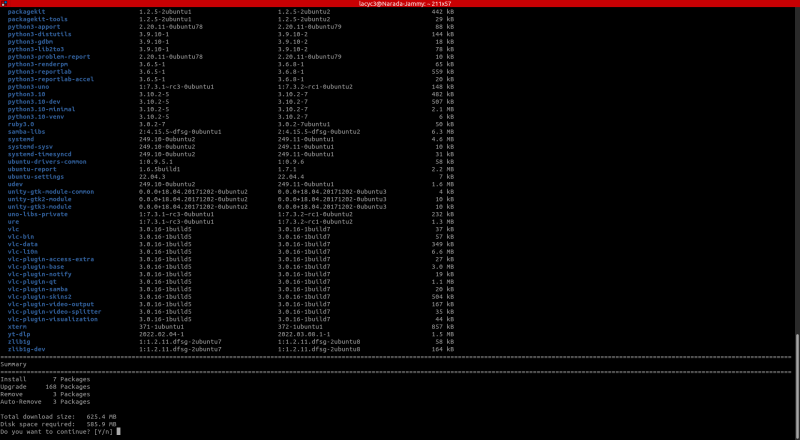Select the 'ubuntu-report' package name
This screenshot has width=800, height=440.
pyautogui.click(x=32, y=169)
